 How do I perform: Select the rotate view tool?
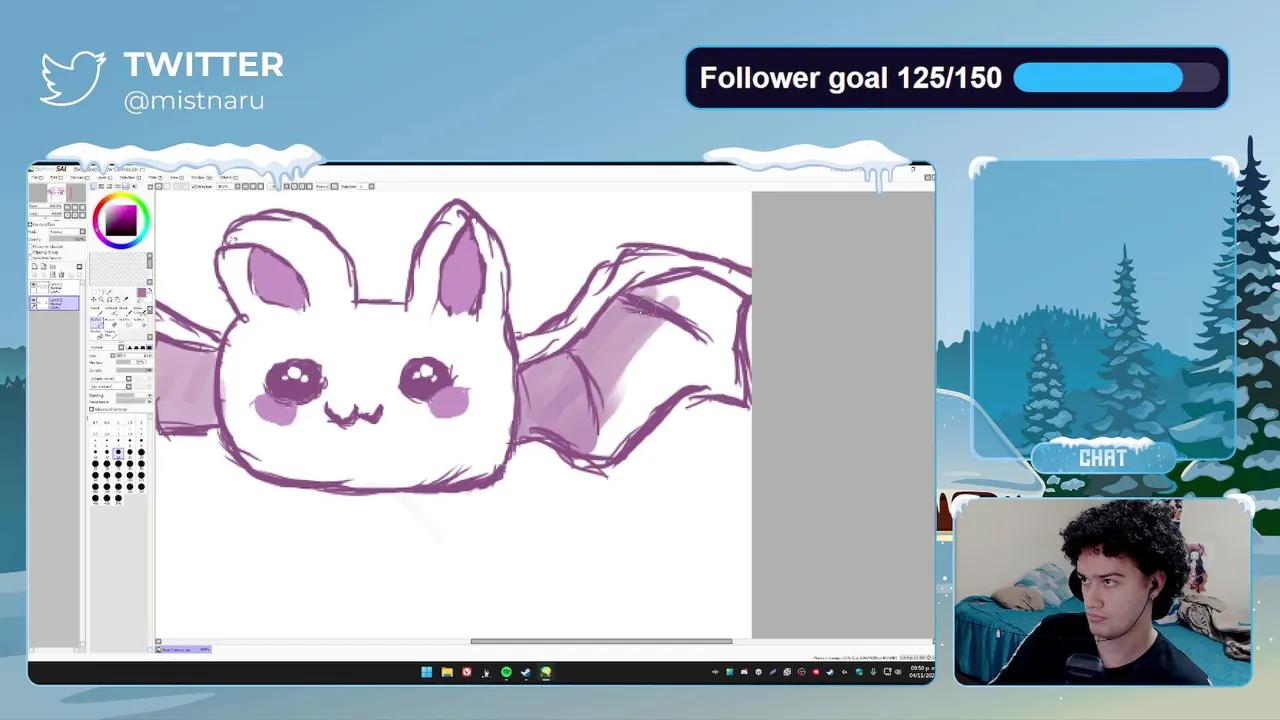coord(109,299)
